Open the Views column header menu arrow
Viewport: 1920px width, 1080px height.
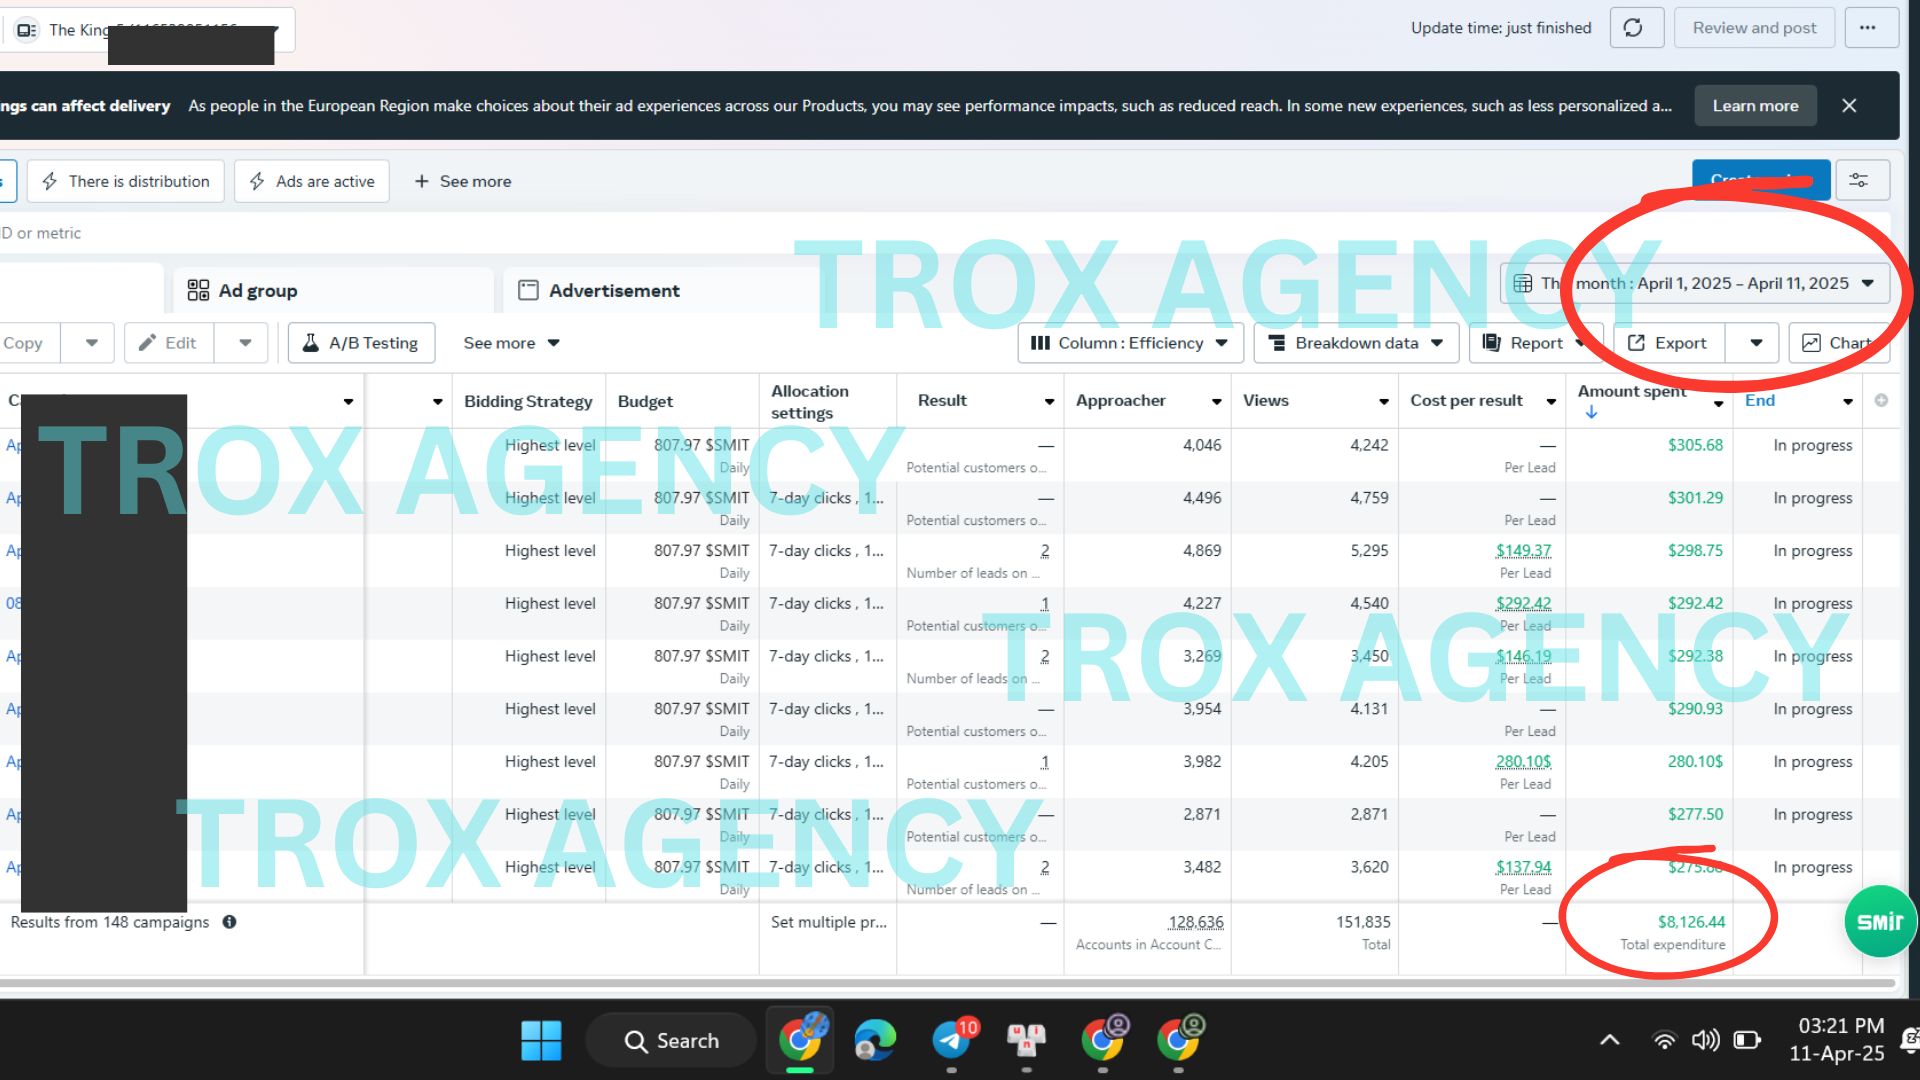click(x=1383, y=401)
